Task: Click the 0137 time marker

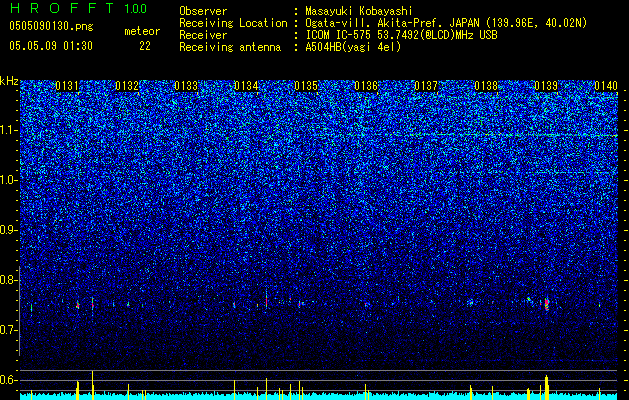Action: tap(426, 86)
